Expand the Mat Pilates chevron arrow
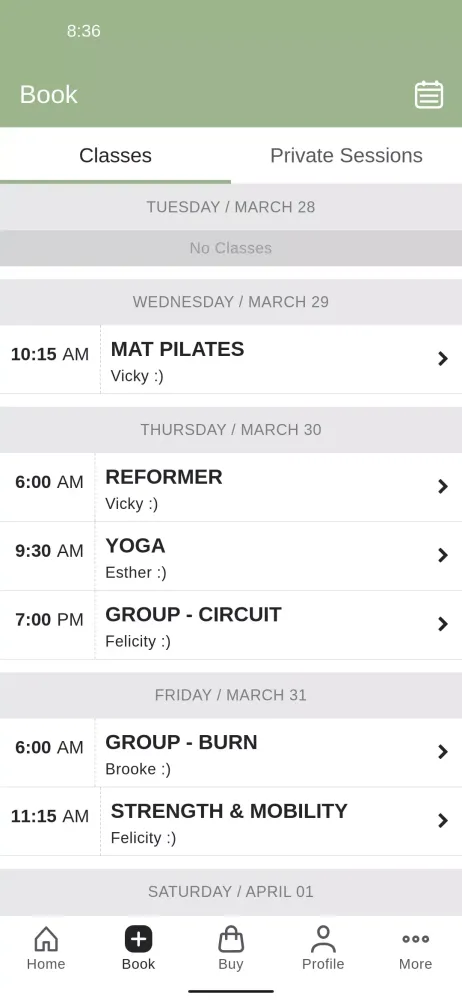 pyautogui.click(x=443, y=359)
